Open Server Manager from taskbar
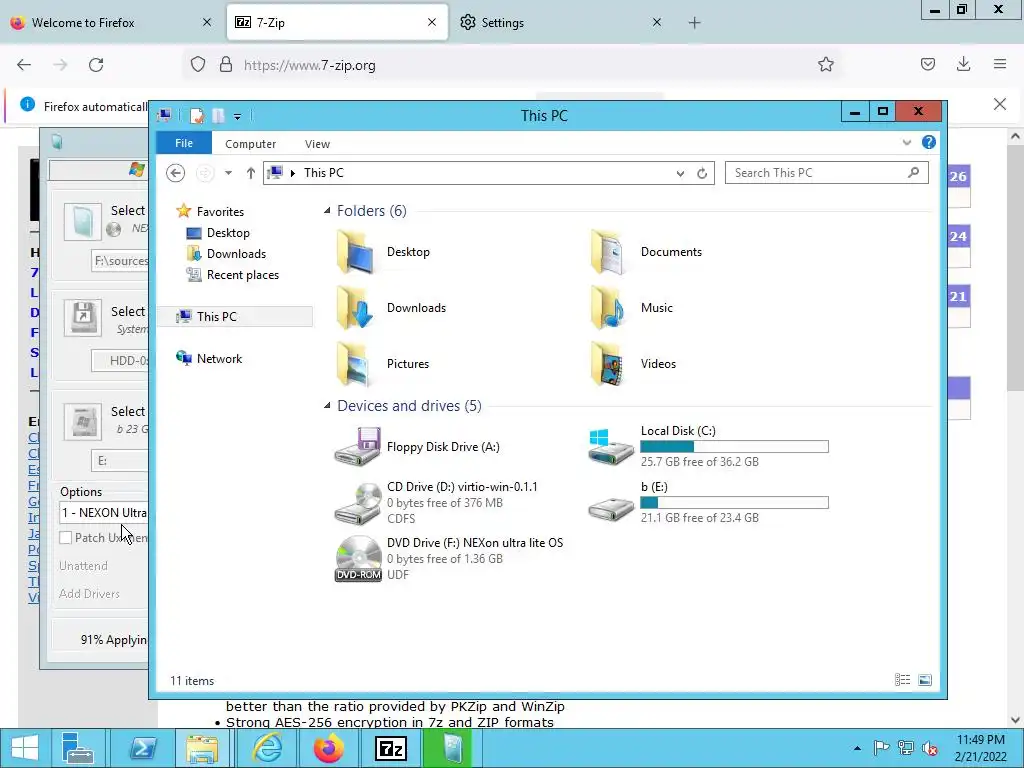 coord(78,748)
